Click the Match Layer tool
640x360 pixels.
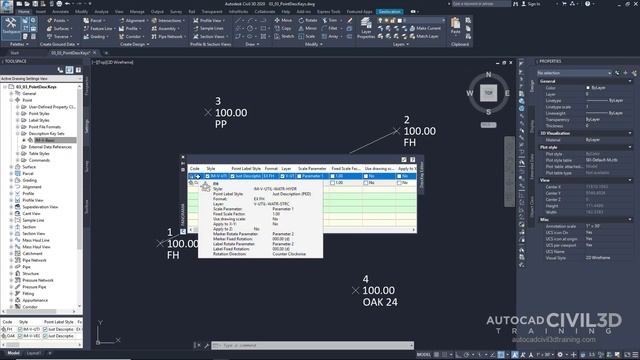point(424,36)
